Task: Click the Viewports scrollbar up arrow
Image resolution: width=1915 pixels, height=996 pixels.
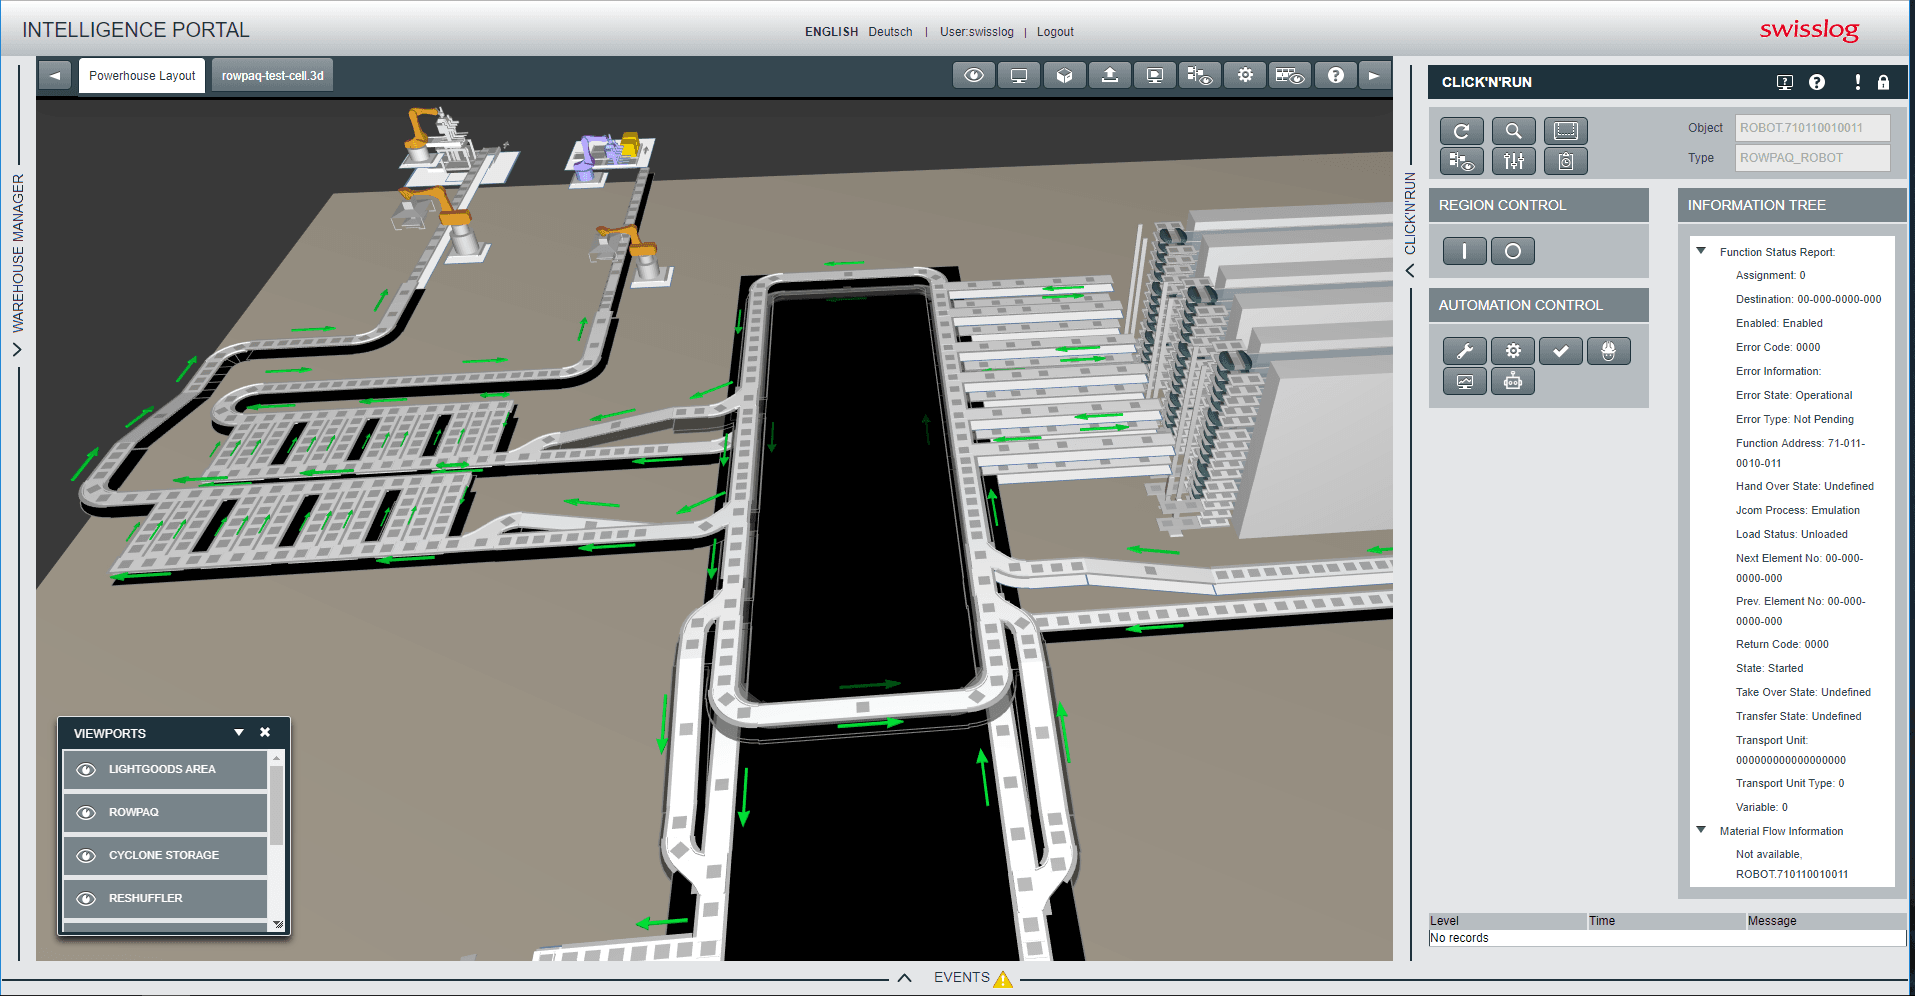Action: [x=277, y=759]
